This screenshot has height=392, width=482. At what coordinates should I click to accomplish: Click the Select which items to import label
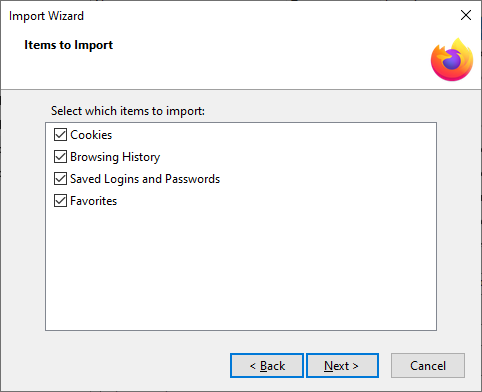pyautogui.click(x=128, y=111)
